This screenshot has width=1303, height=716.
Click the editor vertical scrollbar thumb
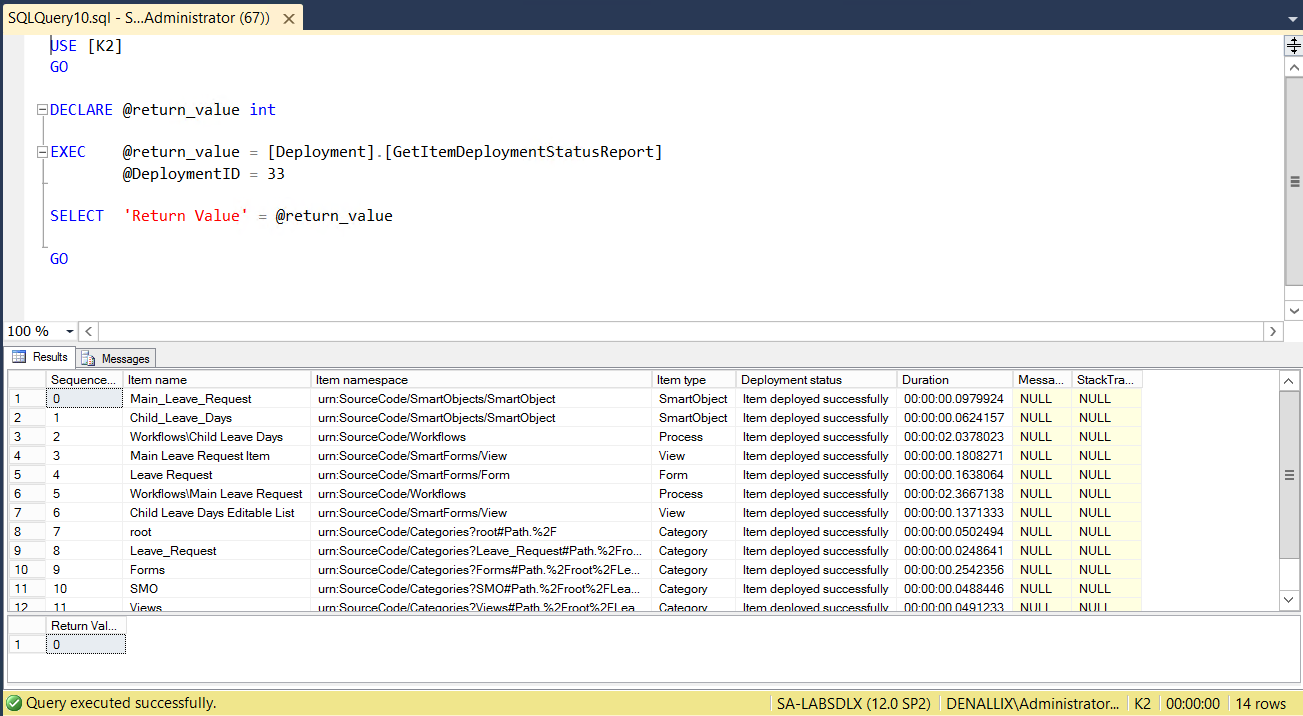click(1294, 181)
